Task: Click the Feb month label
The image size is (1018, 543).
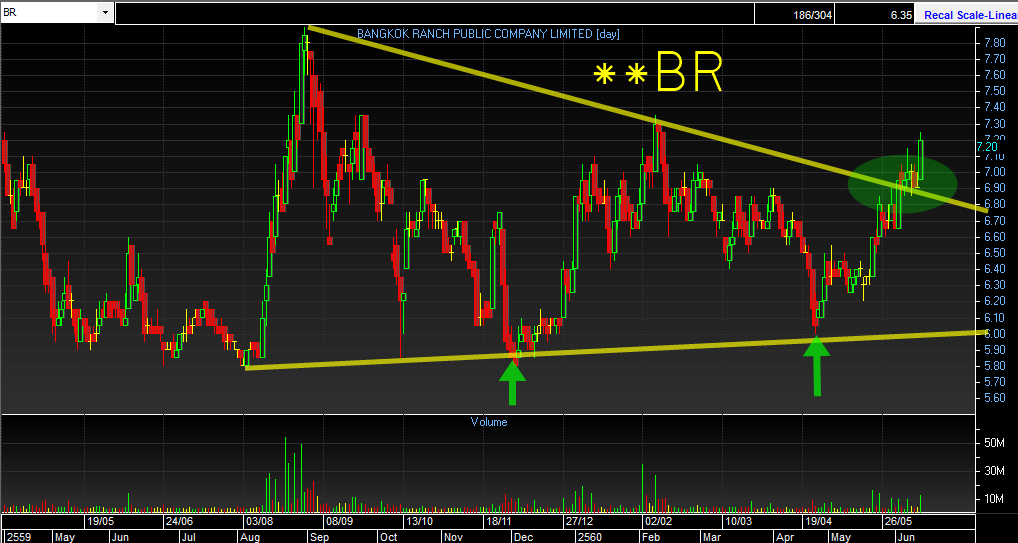Action: click(650, 537)
